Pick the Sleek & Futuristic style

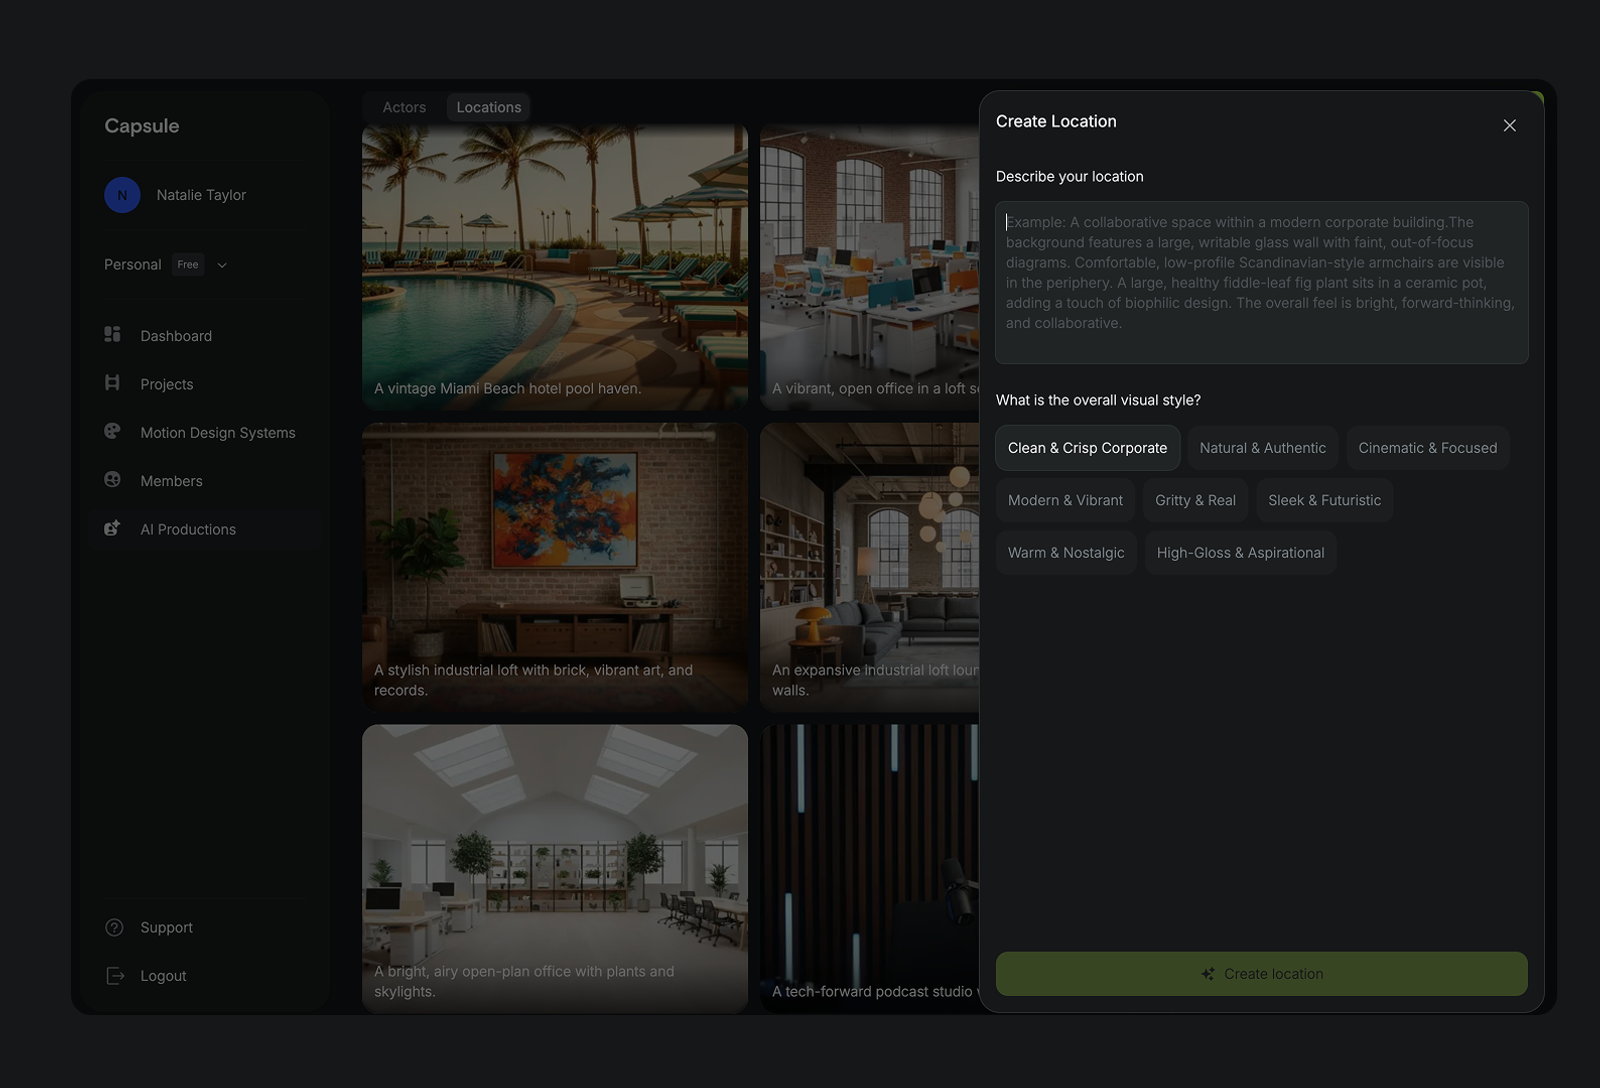click(x=1324, y=500)
